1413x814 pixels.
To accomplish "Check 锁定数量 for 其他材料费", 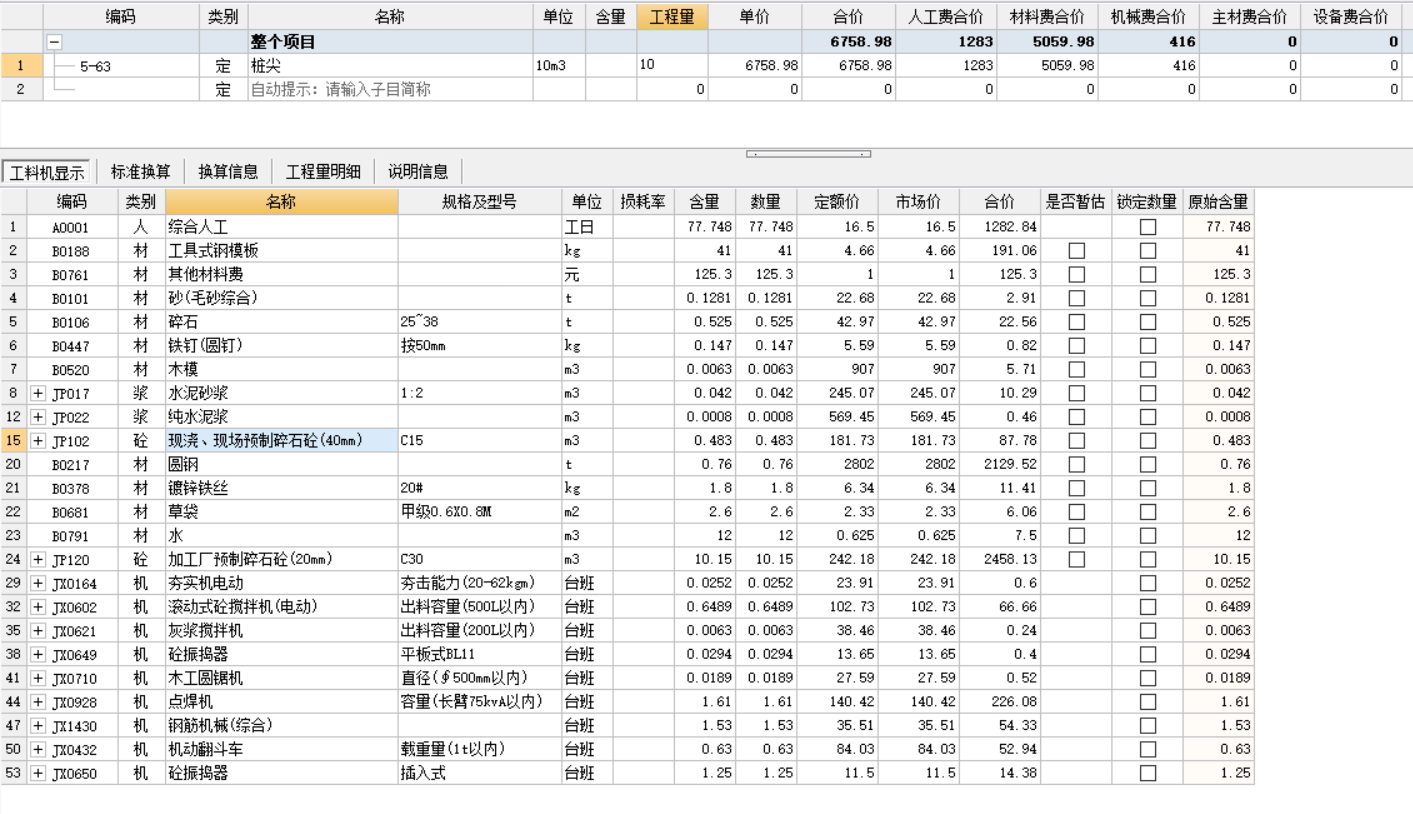I will point(1148,275).
